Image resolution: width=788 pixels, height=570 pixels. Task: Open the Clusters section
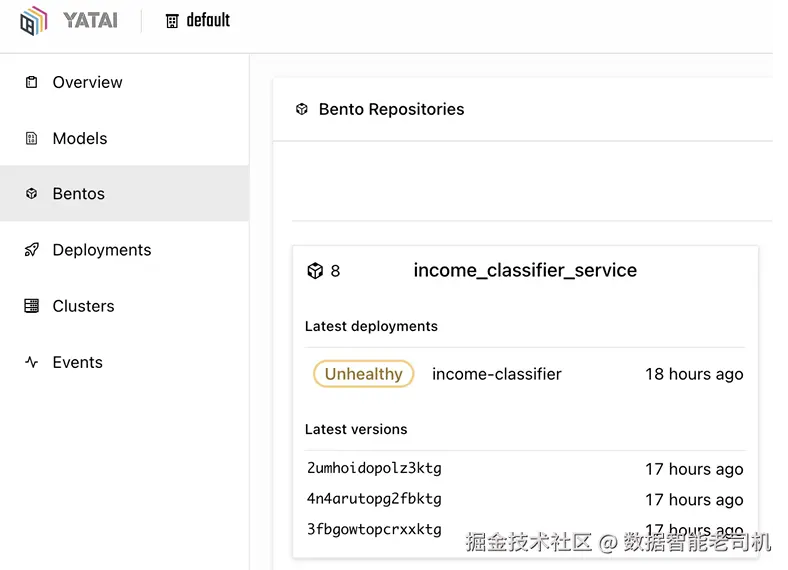click(x=83, y=306)
